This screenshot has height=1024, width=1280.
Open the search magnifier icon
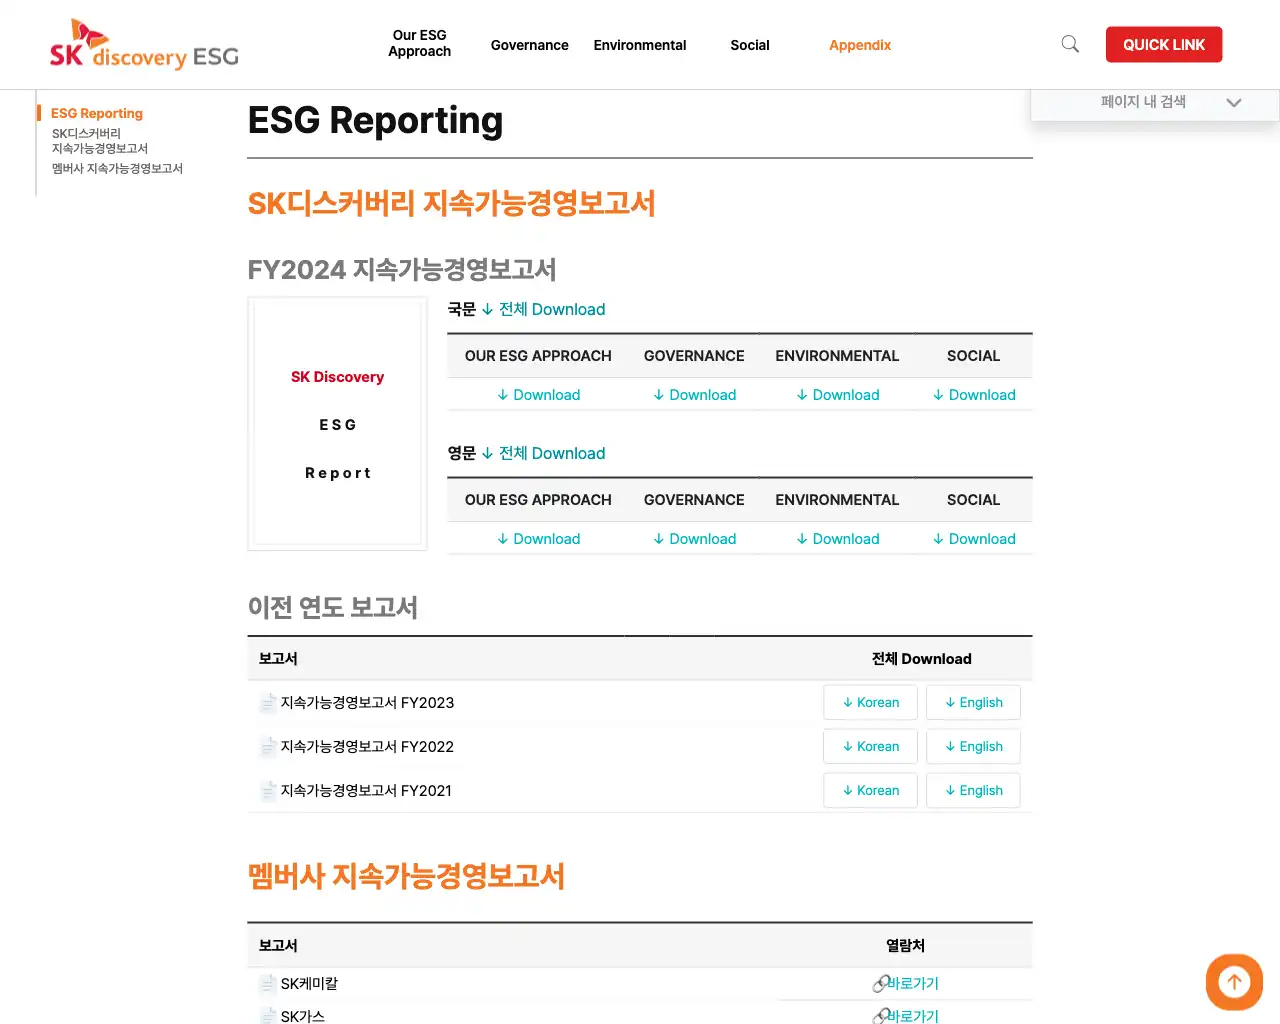click(1070, 44)
